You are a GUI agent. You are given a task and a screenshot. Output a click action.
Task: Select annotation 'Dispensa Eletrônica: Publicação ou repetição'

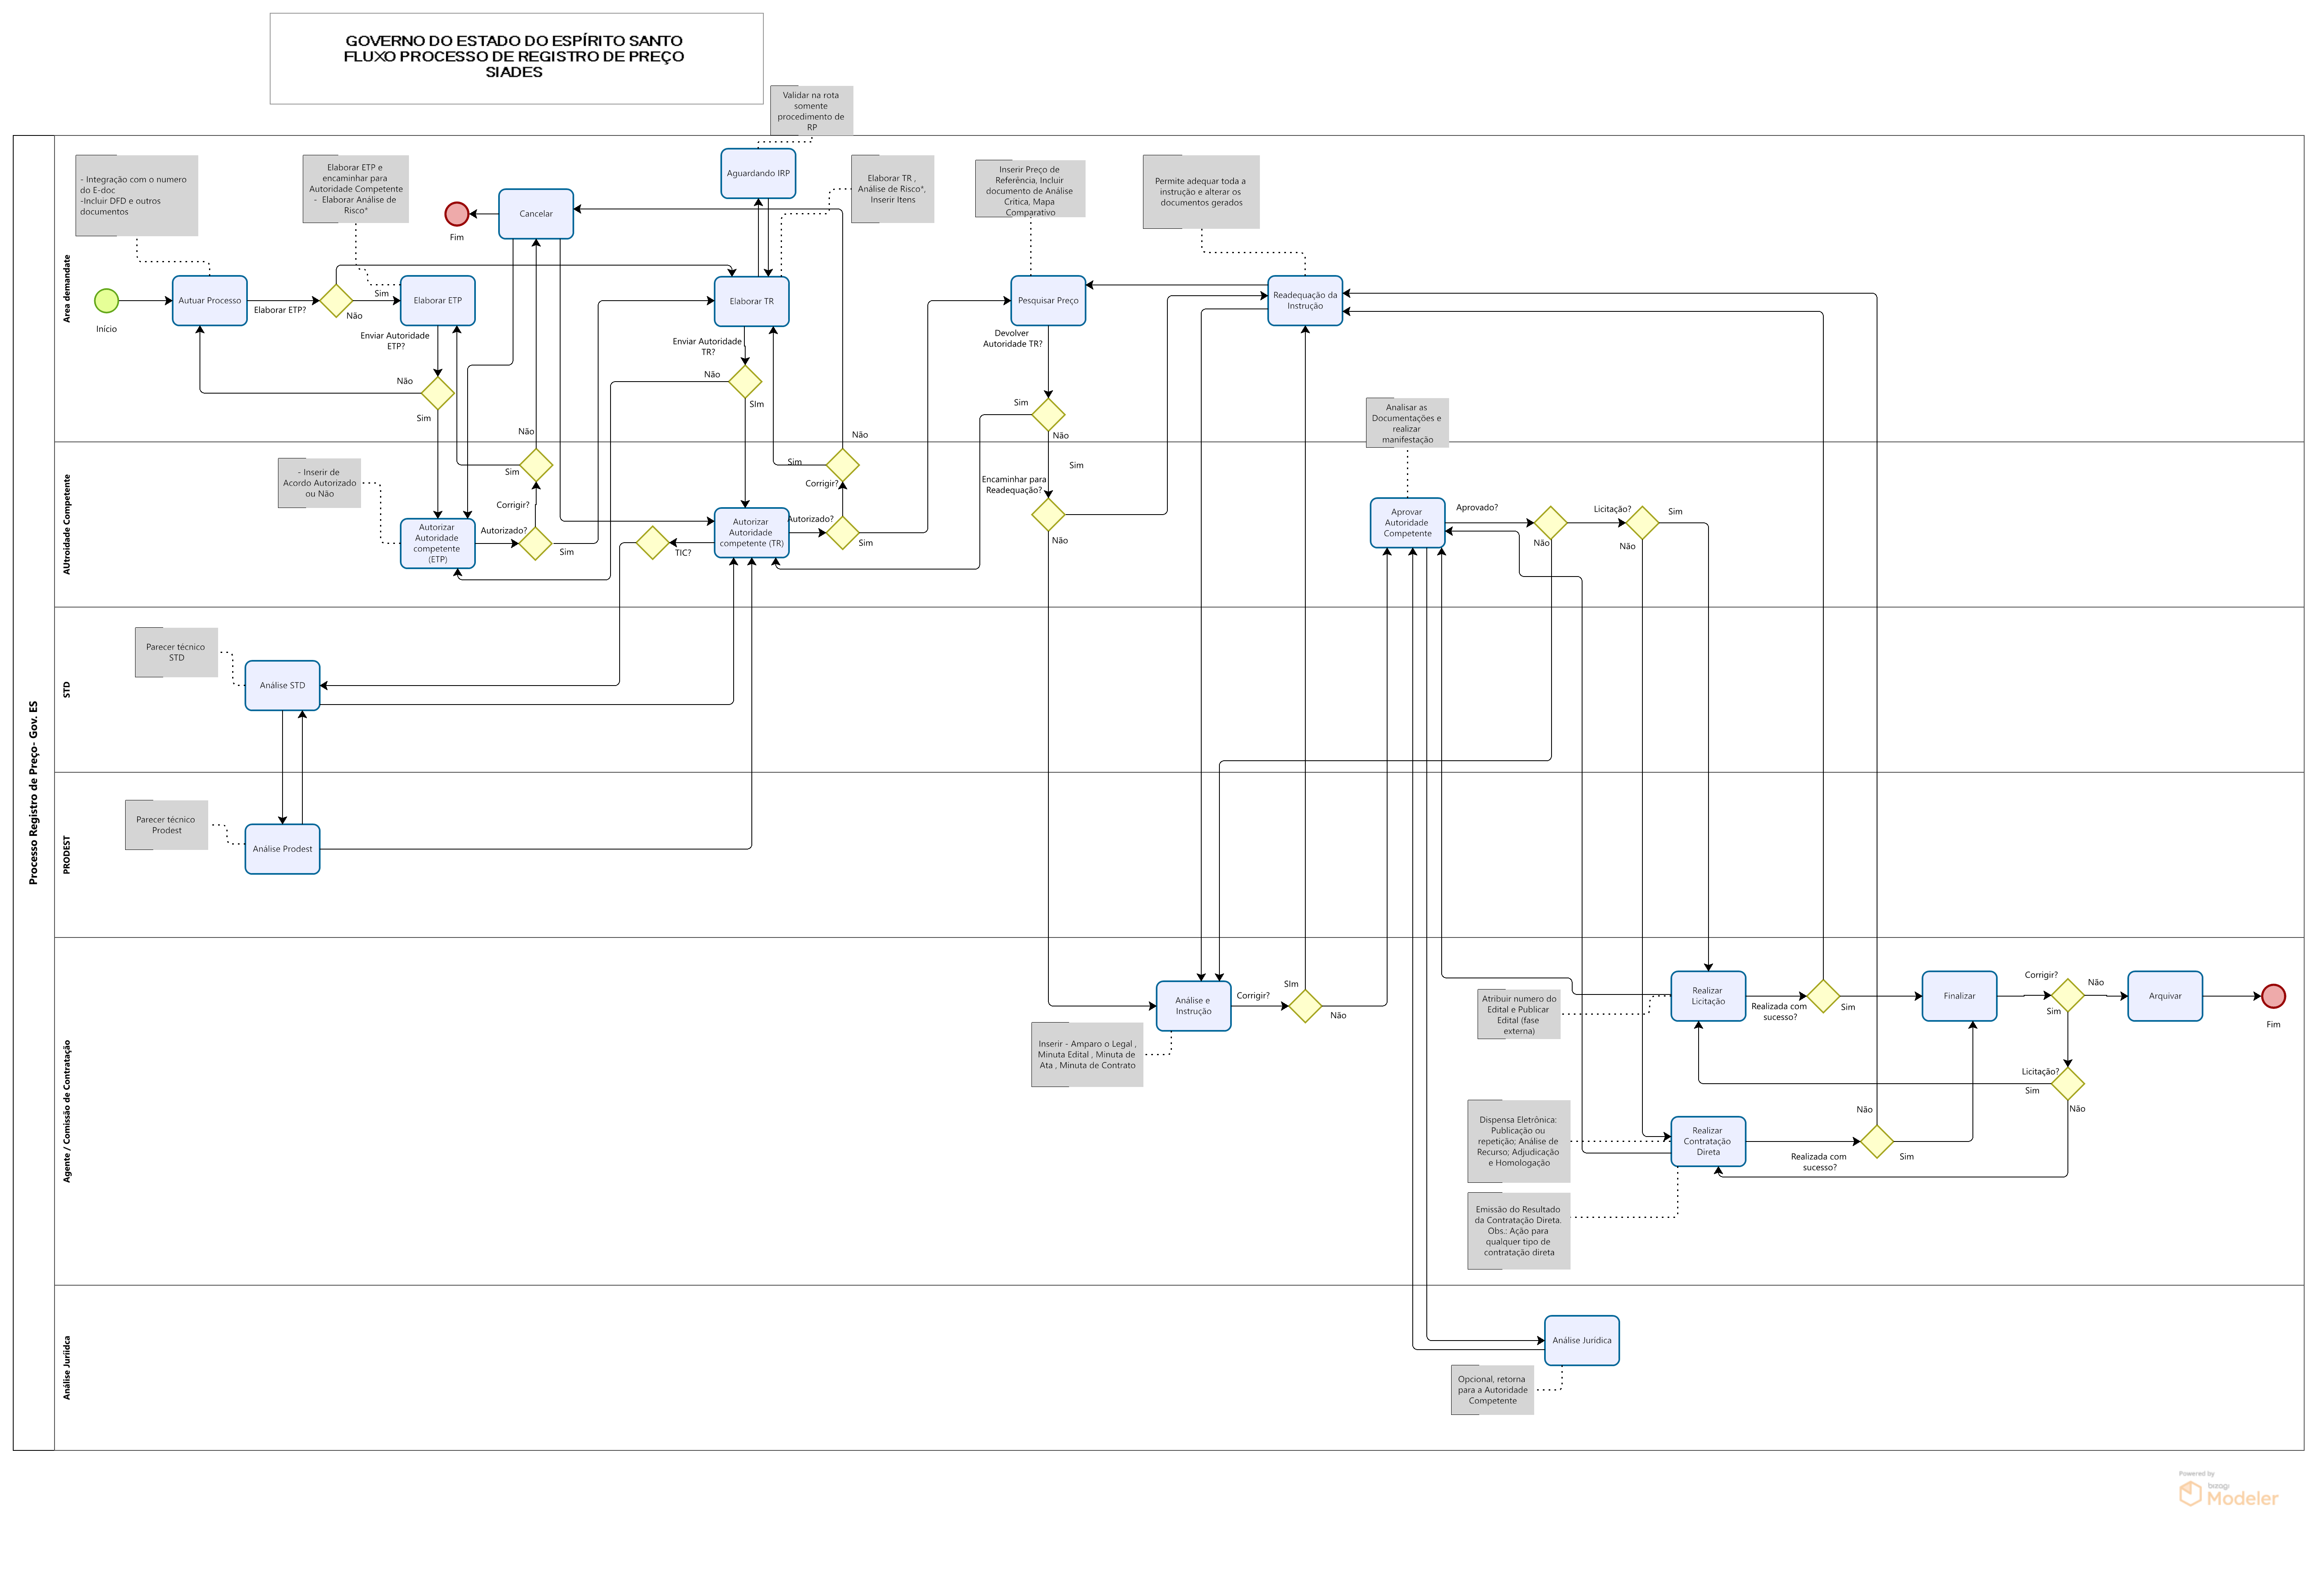point(1518,1141)
